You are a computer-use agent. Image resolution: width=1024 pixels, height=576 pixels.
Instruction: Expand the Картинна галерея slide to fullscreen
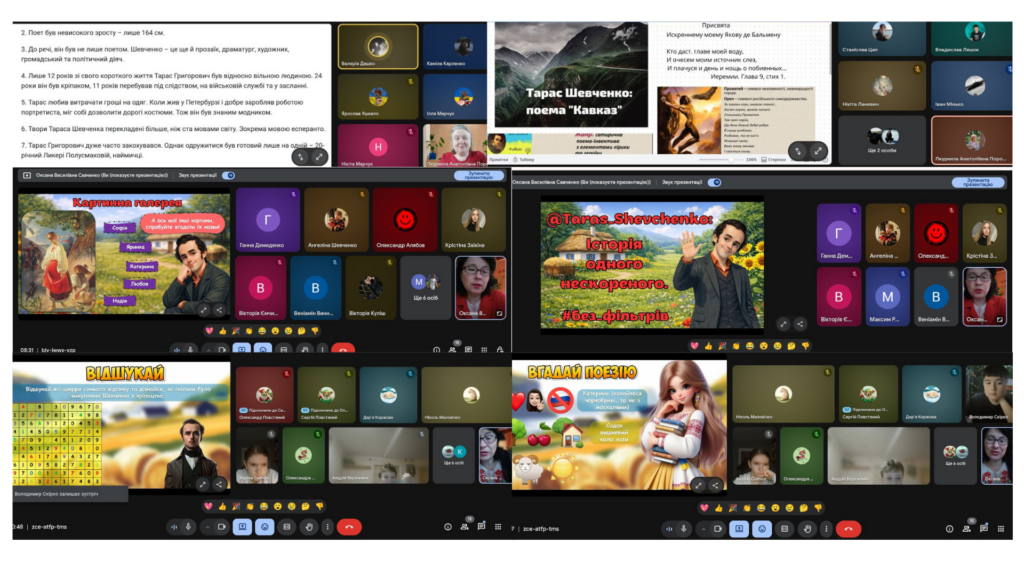204,310
